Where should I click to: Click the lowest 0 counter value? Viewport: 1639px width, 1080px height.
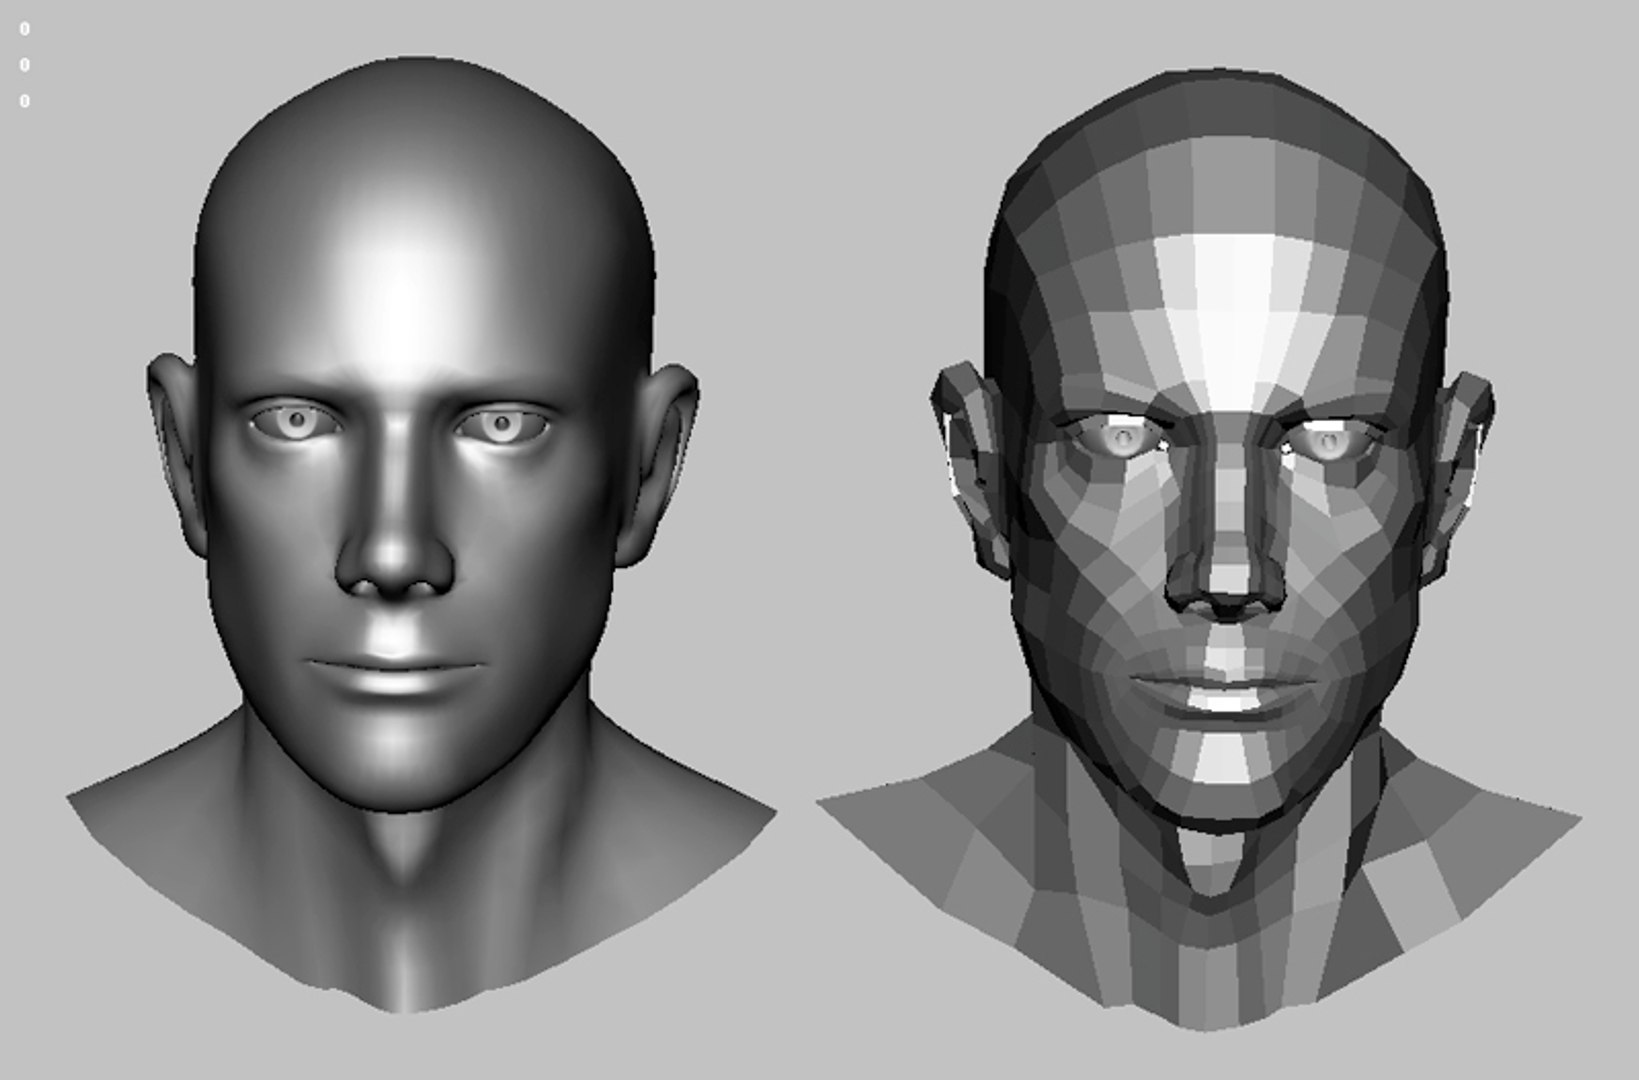25,101
